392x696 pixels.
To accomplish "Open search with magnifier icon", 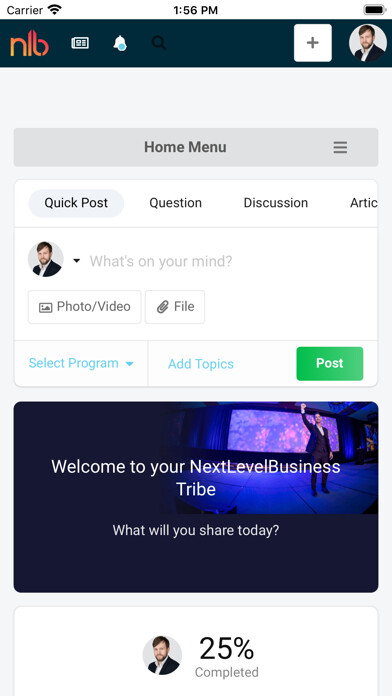I will 159,43.
